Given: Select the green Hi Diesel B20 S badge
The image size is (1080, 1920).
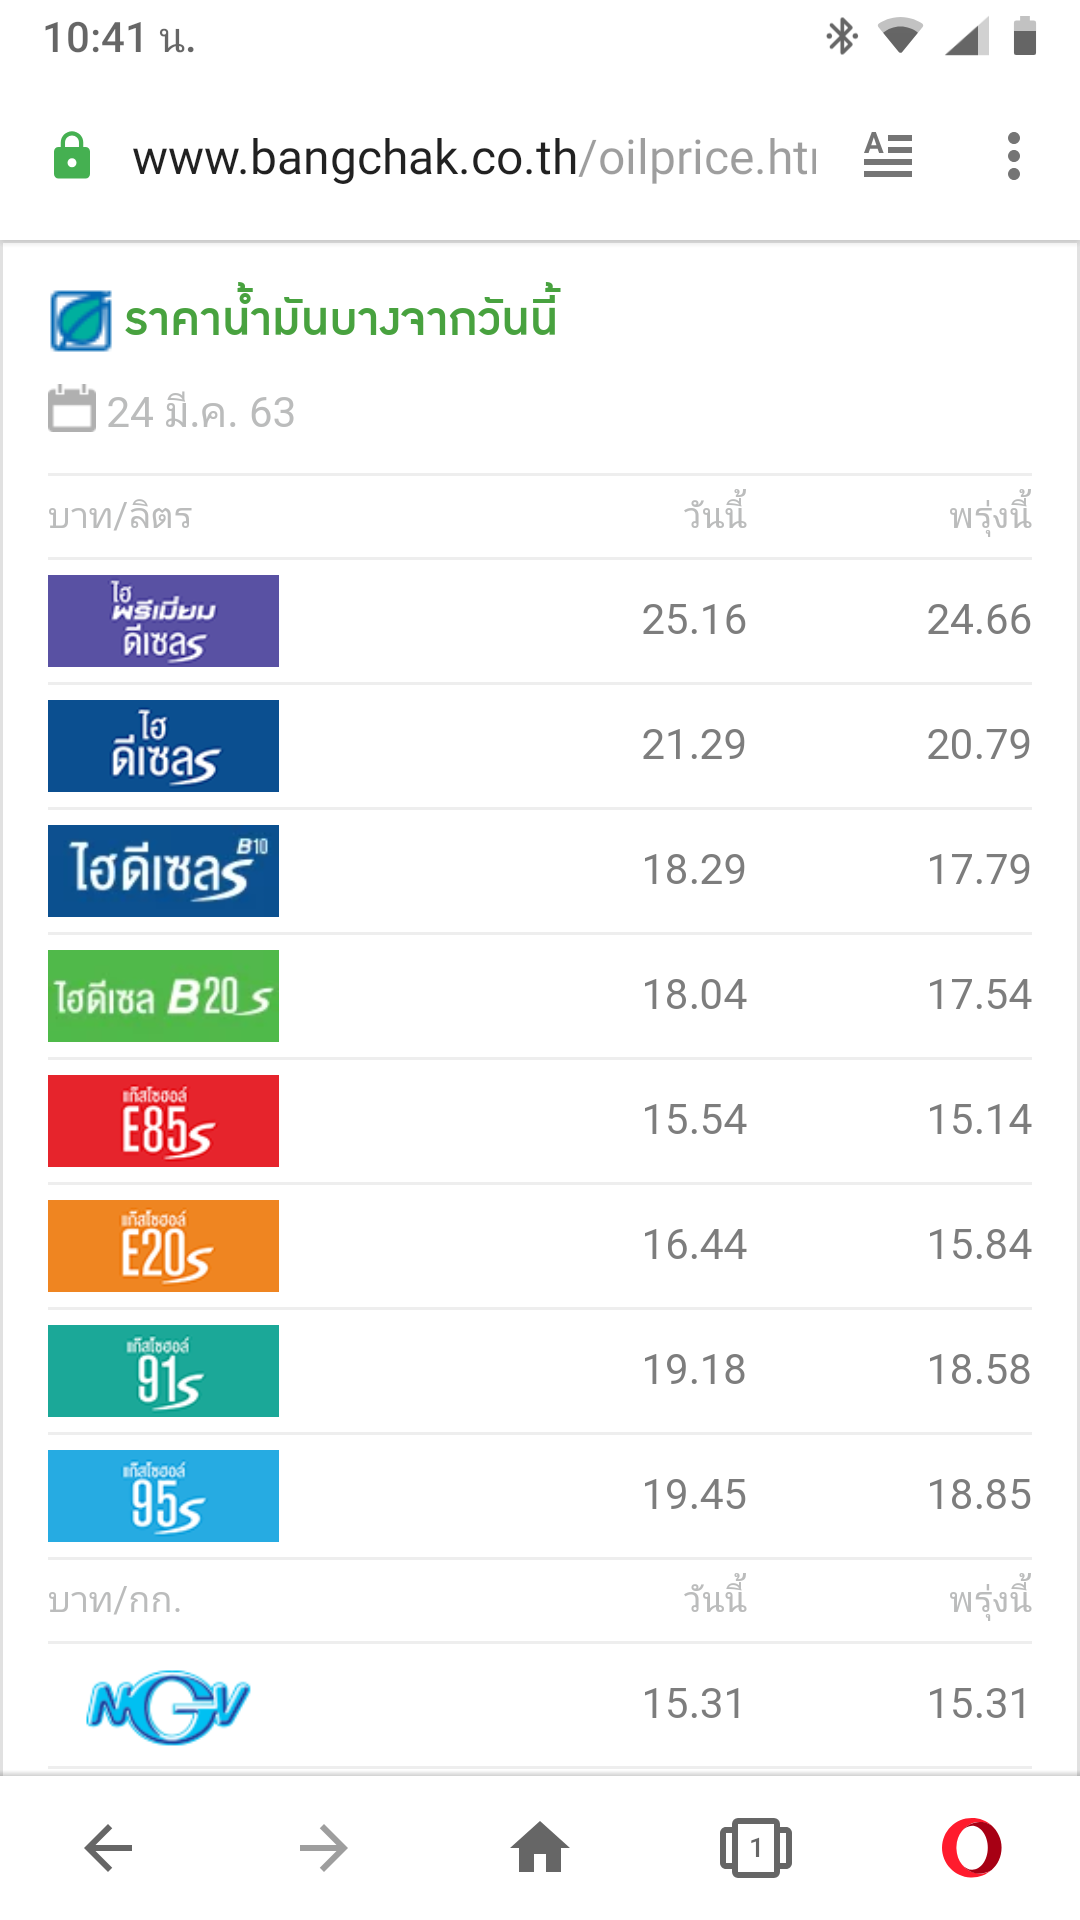Looking at the screenshot, I should 163,996.
